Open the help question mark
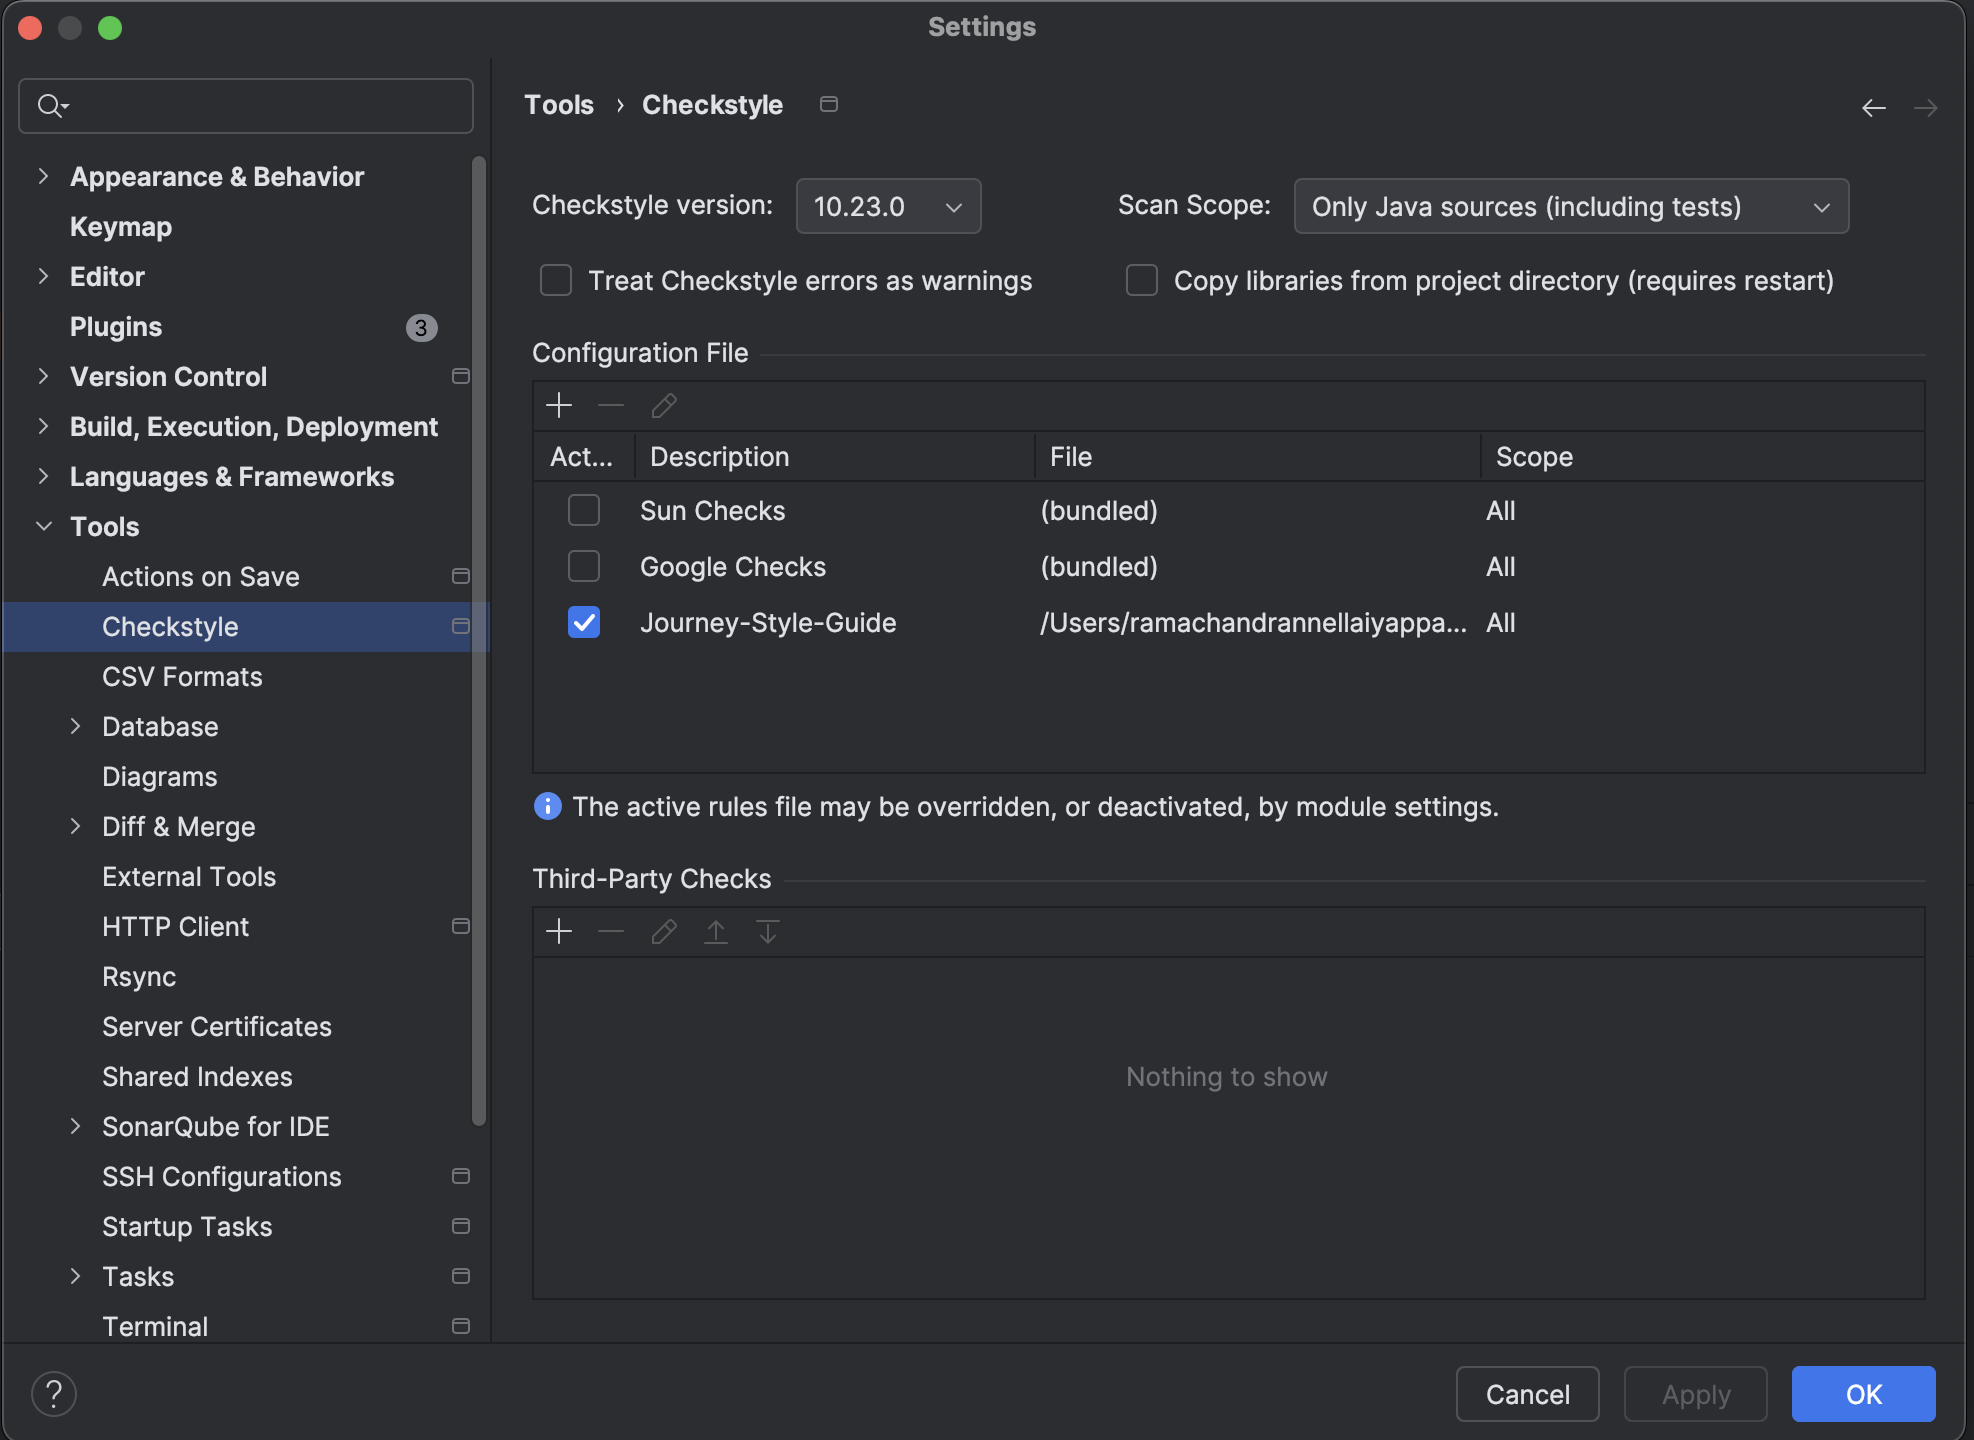Screen dimensions: 1974x1440 (x=54, y=1394)
